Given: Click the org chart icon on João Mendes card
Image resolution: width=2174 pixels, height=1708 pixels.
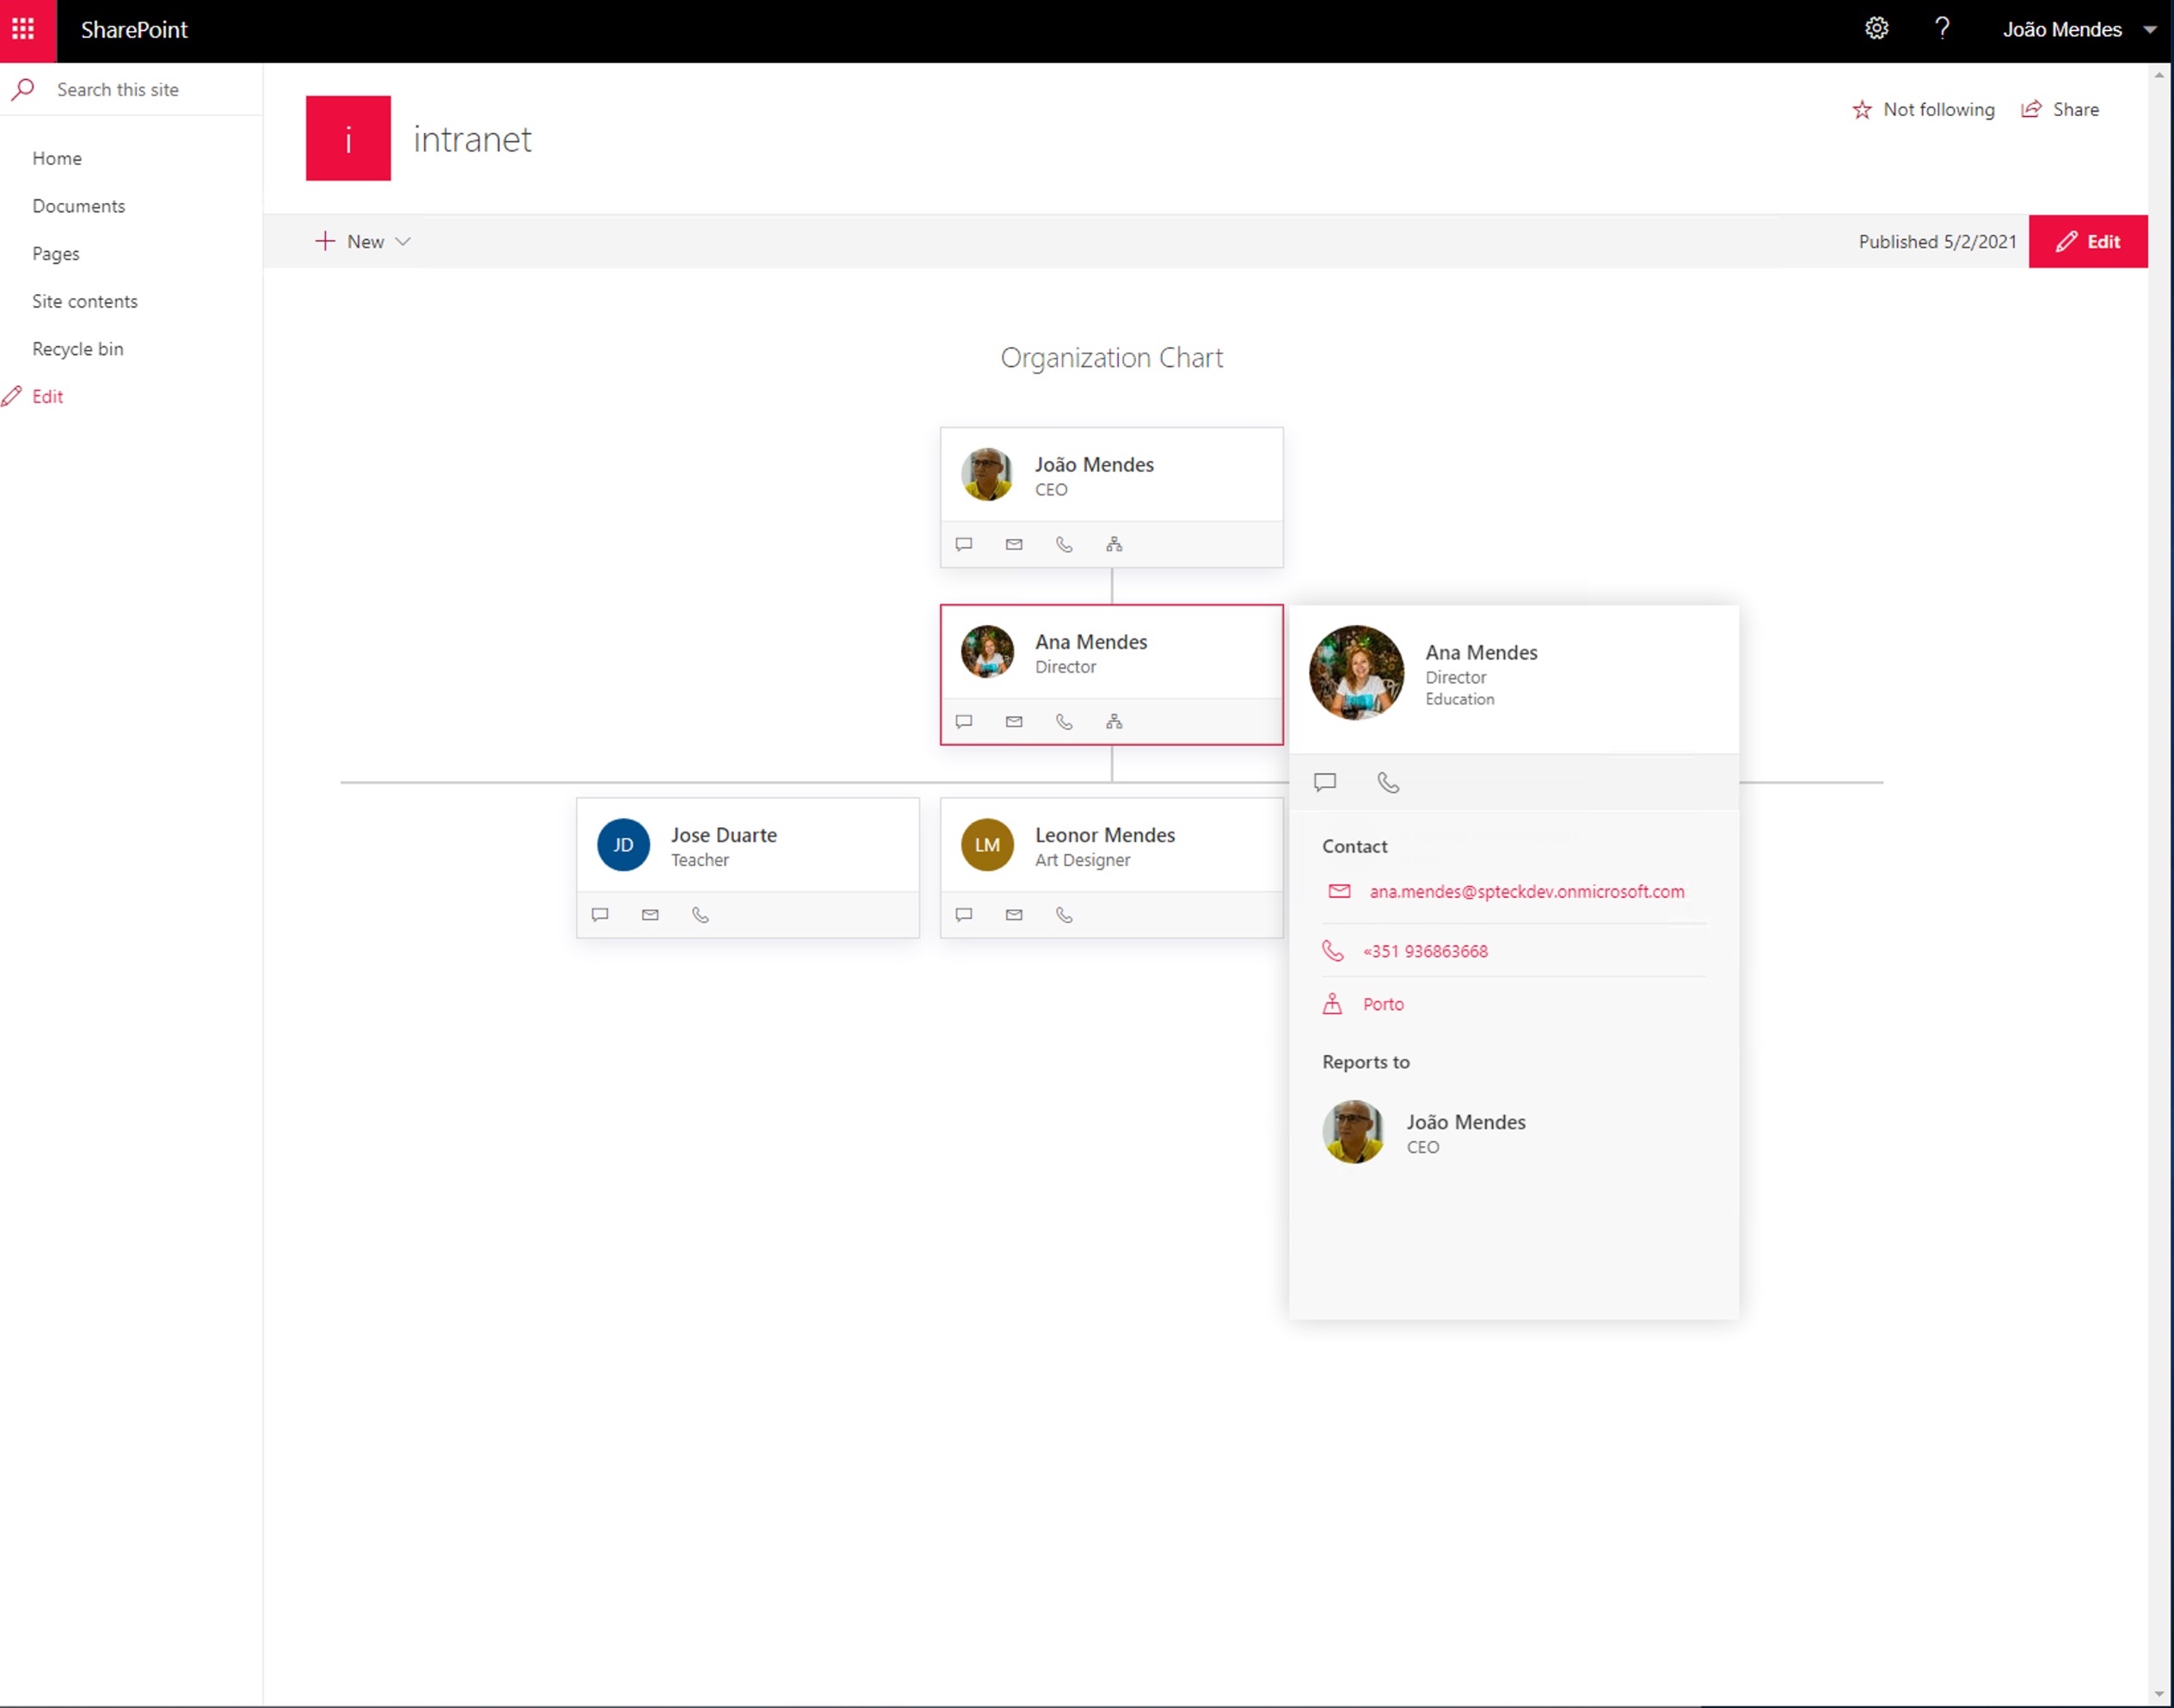Looking at the screenshot, I should [1115, 544].
